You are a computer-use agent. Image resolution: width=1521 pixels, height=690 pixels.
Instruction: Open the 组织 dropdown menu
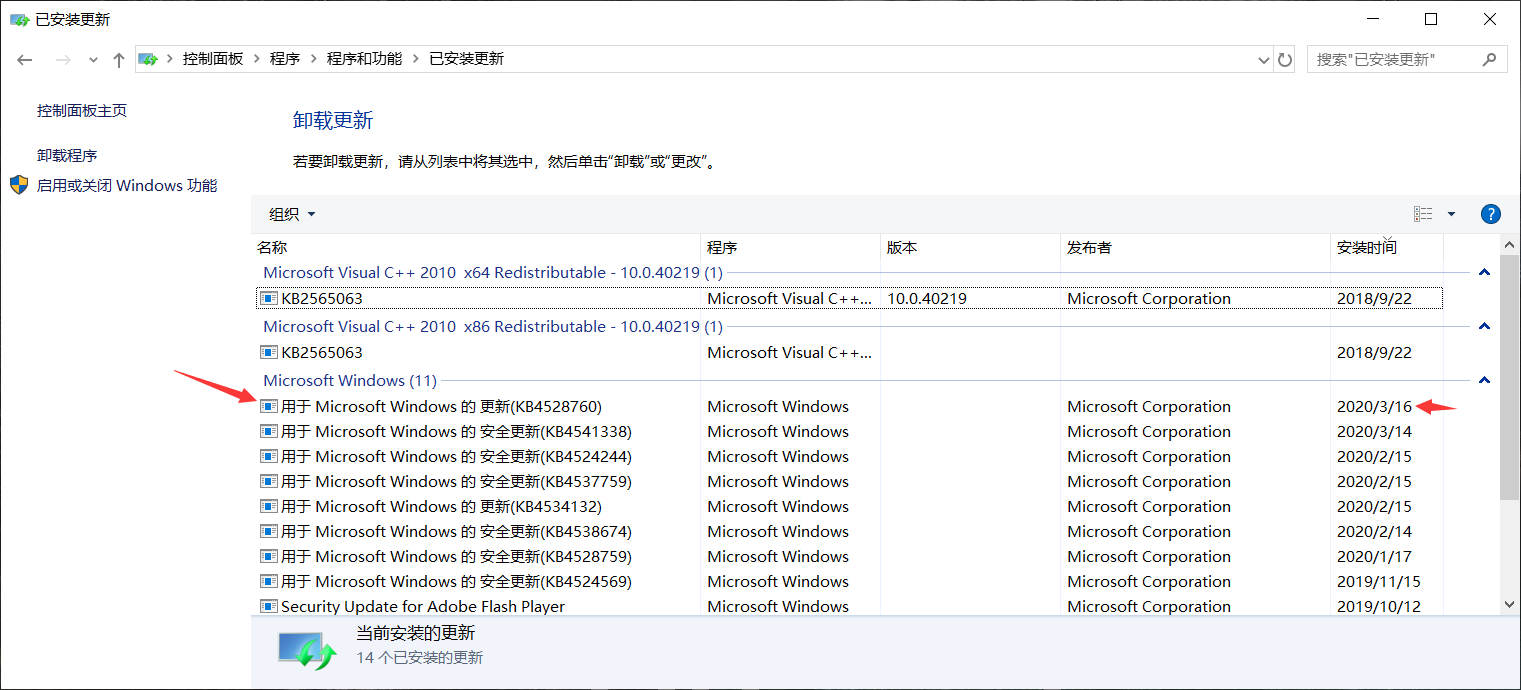292,214
